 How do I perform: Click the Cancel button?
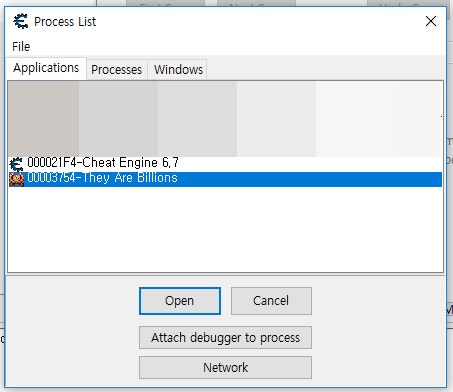[271, 301]
